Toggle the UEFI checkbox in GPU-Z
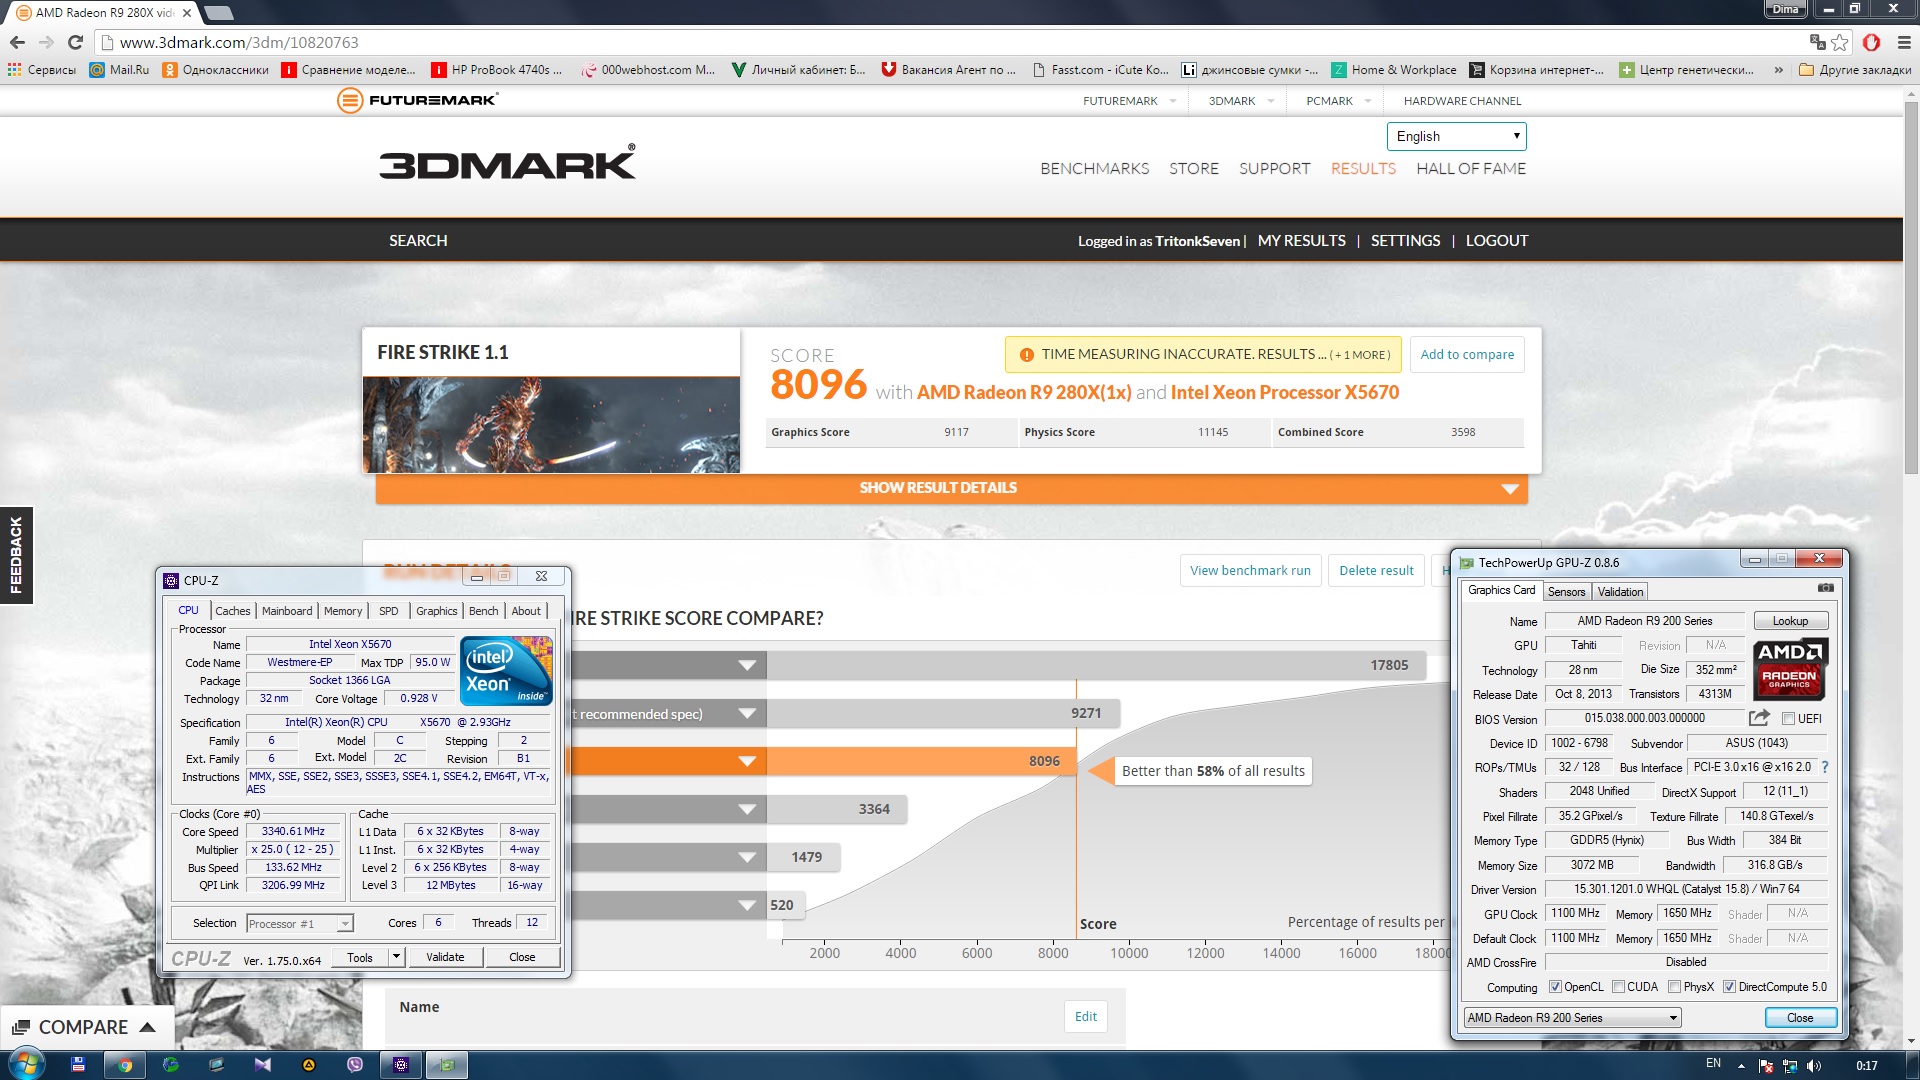The width and height of the screenshot is (1920, 1080). tap(1788, 719)
